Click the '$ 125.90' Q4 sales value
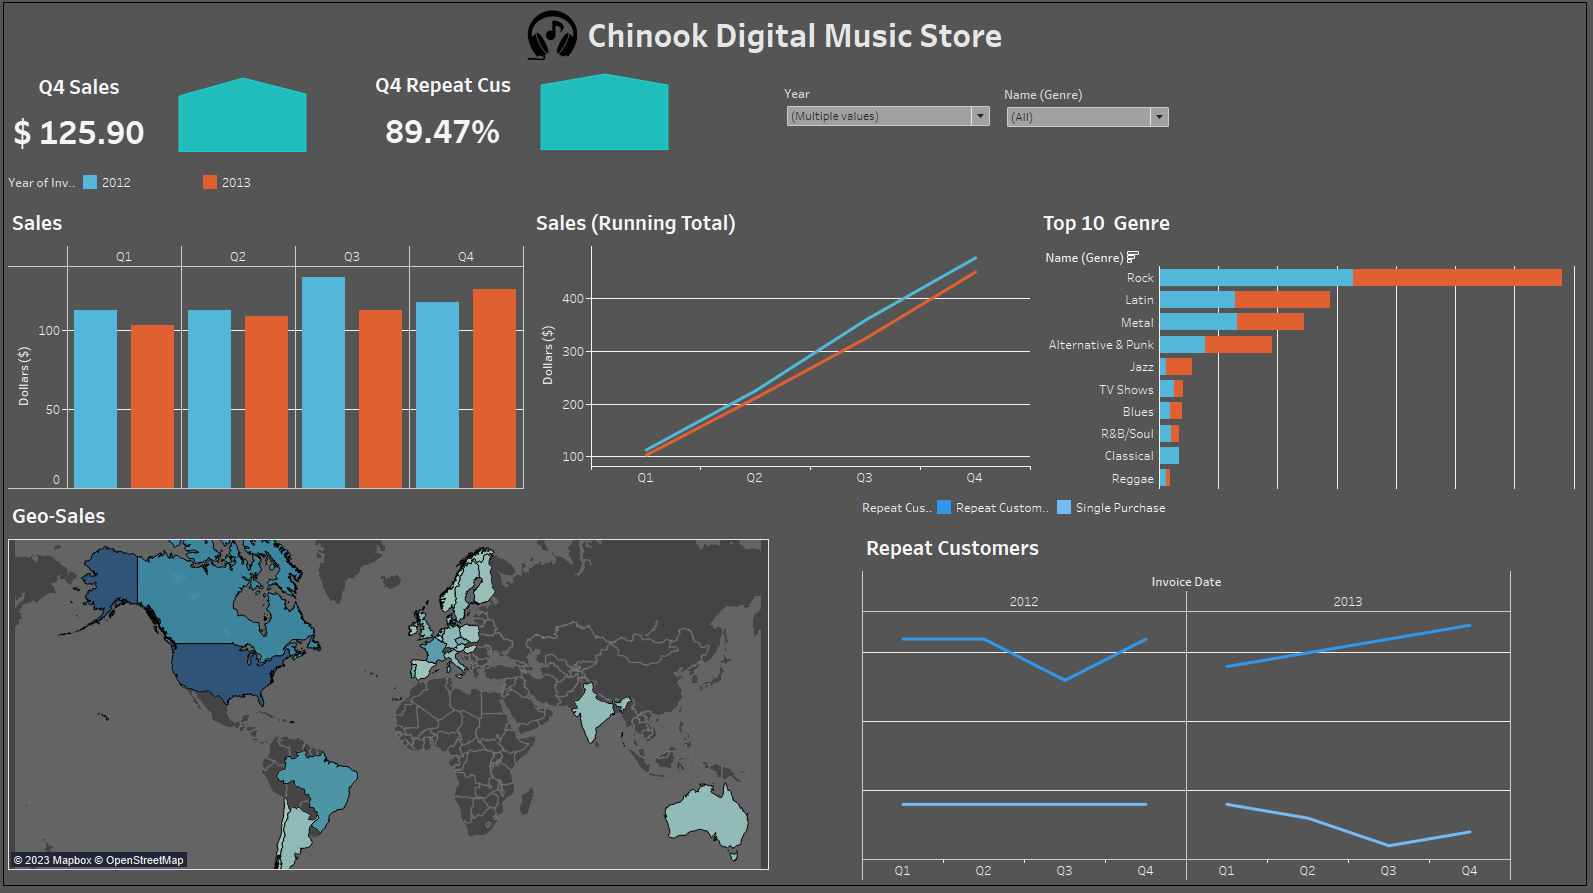 (79, 132)
